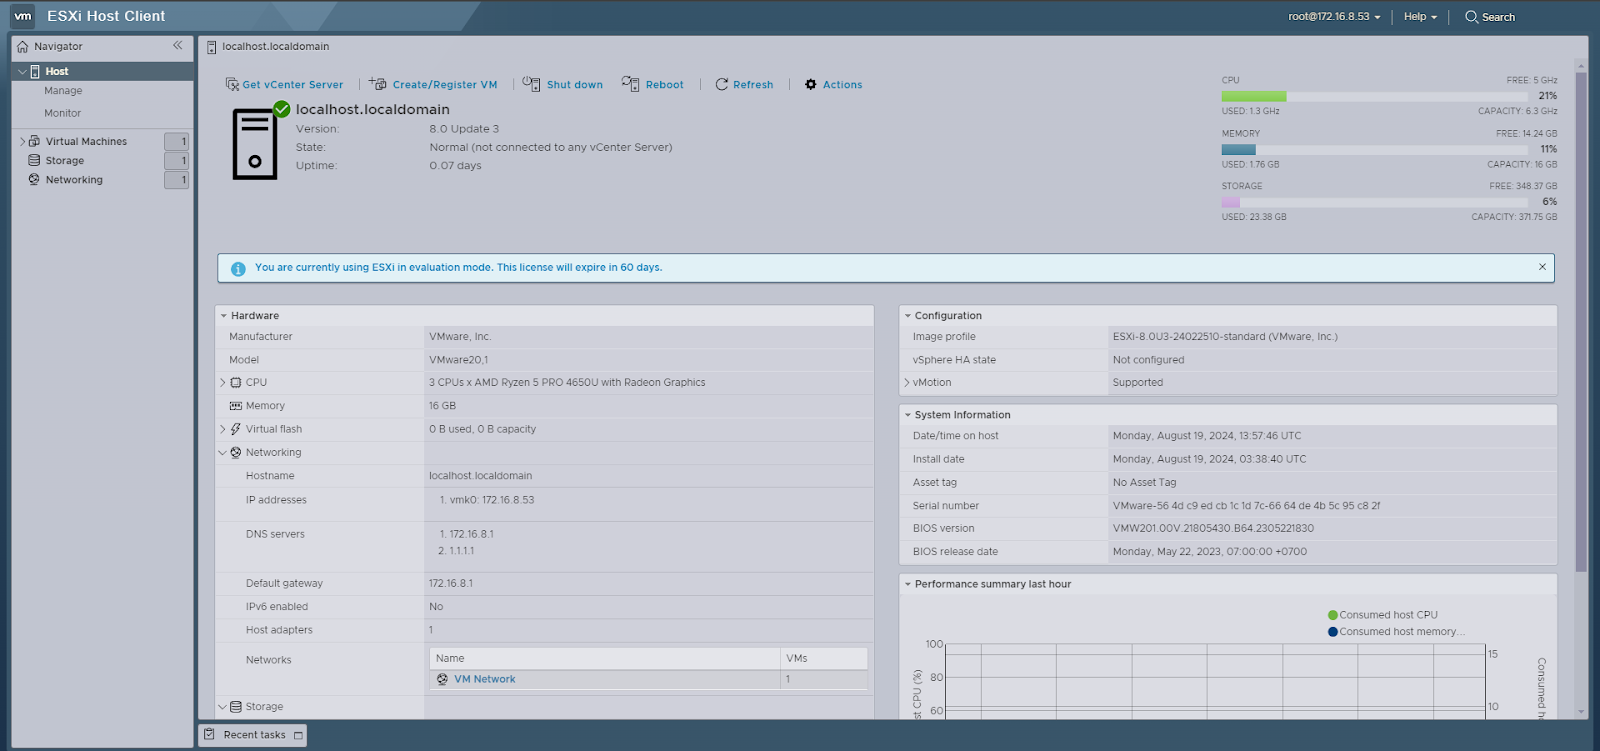1600x751 pixels.
Task: Click the main content vertical scrollbar
Action: 1581,320
